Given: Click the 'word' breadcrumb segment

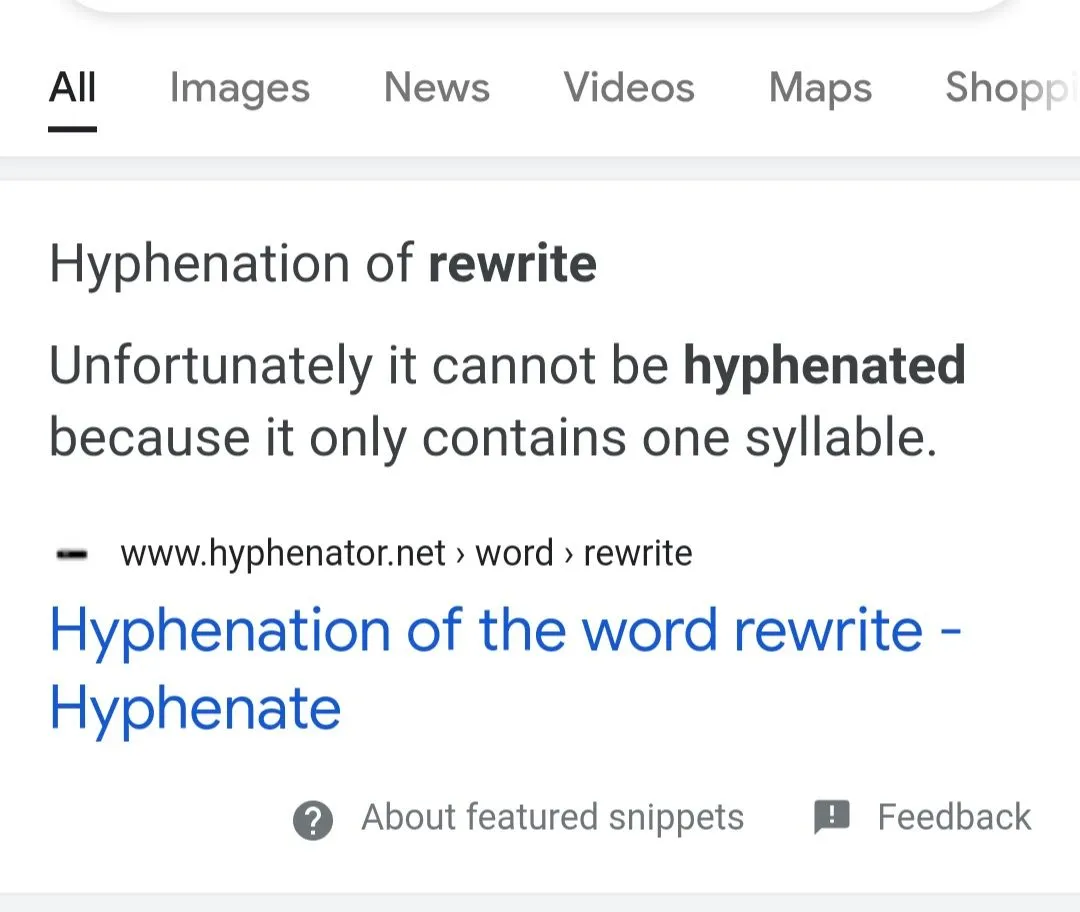Looking at the screenshot, I should (x=514, y=553).
